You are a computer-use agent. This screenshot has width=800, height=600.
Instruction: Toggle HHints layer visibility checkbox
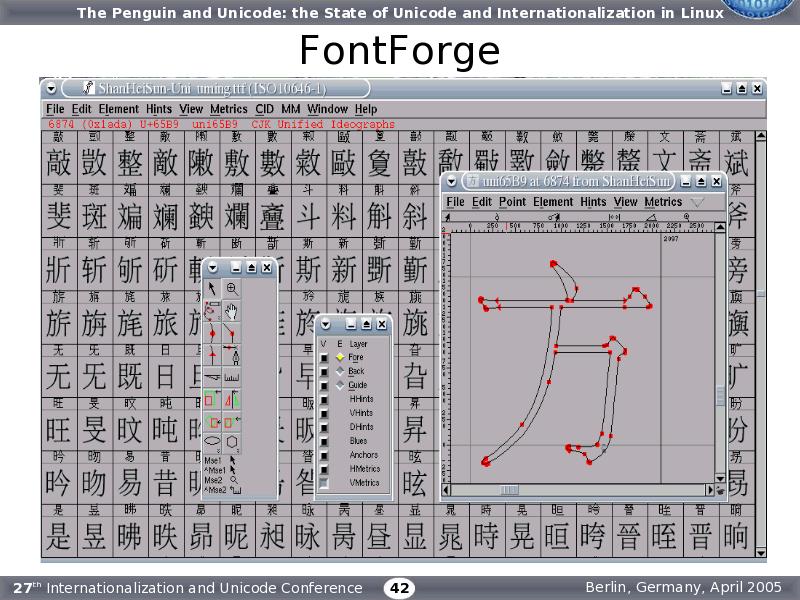click(x=323, y=399)
